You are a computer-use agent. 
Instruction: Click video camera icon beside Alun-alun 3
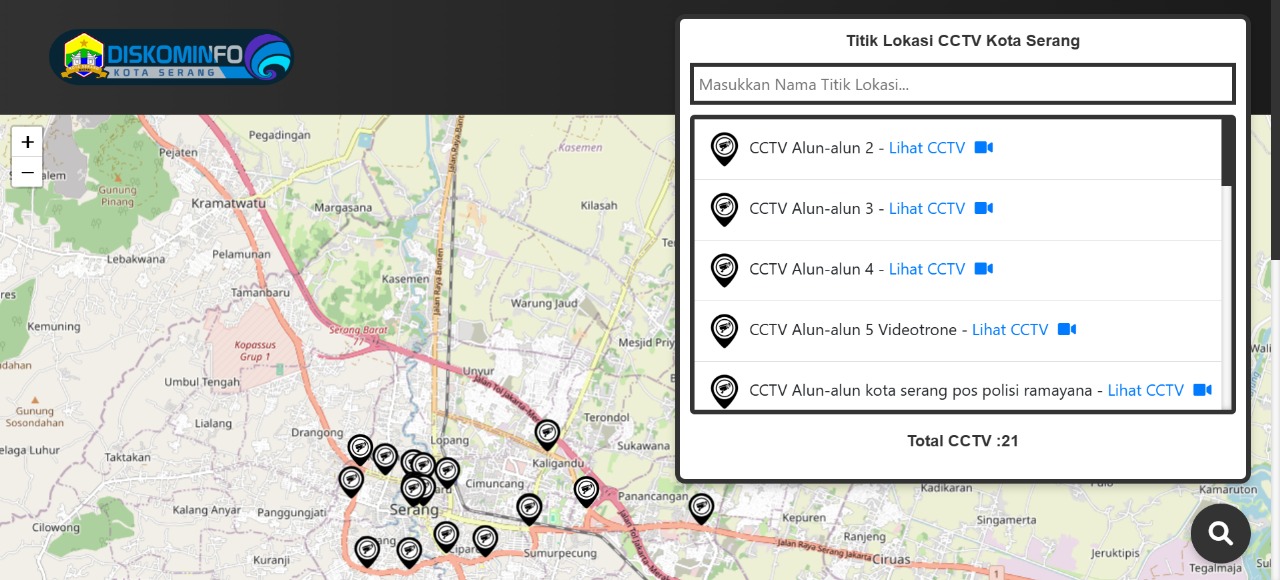tap(984, 209)
